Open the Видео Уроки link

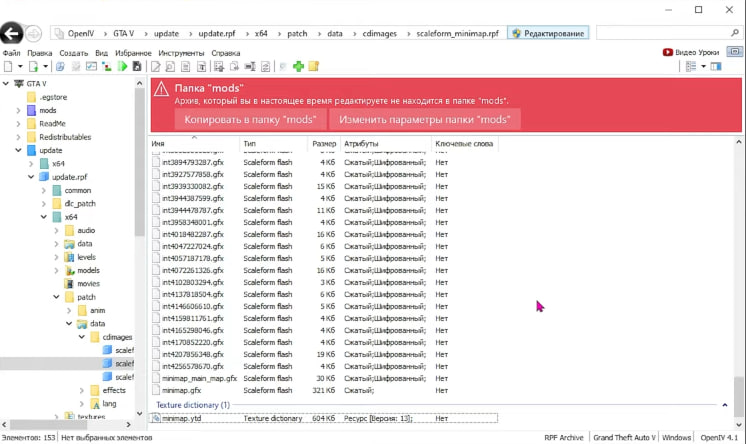coord(691,52)
